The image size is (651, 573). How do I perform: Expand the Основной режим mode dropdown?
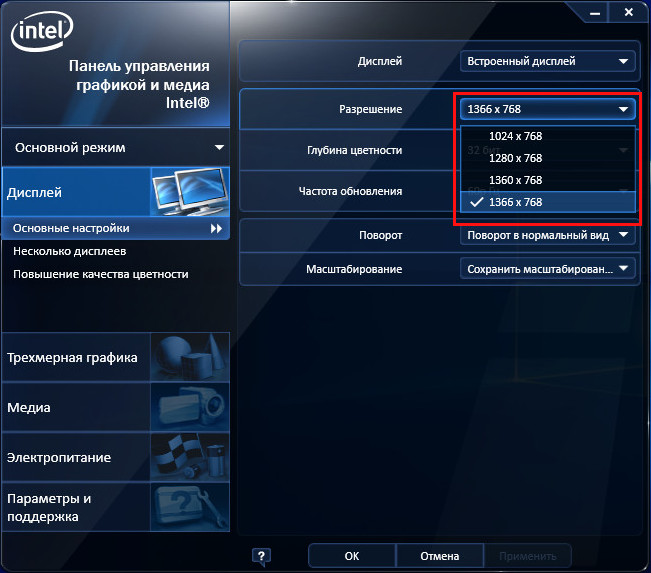tap(115, 147)
